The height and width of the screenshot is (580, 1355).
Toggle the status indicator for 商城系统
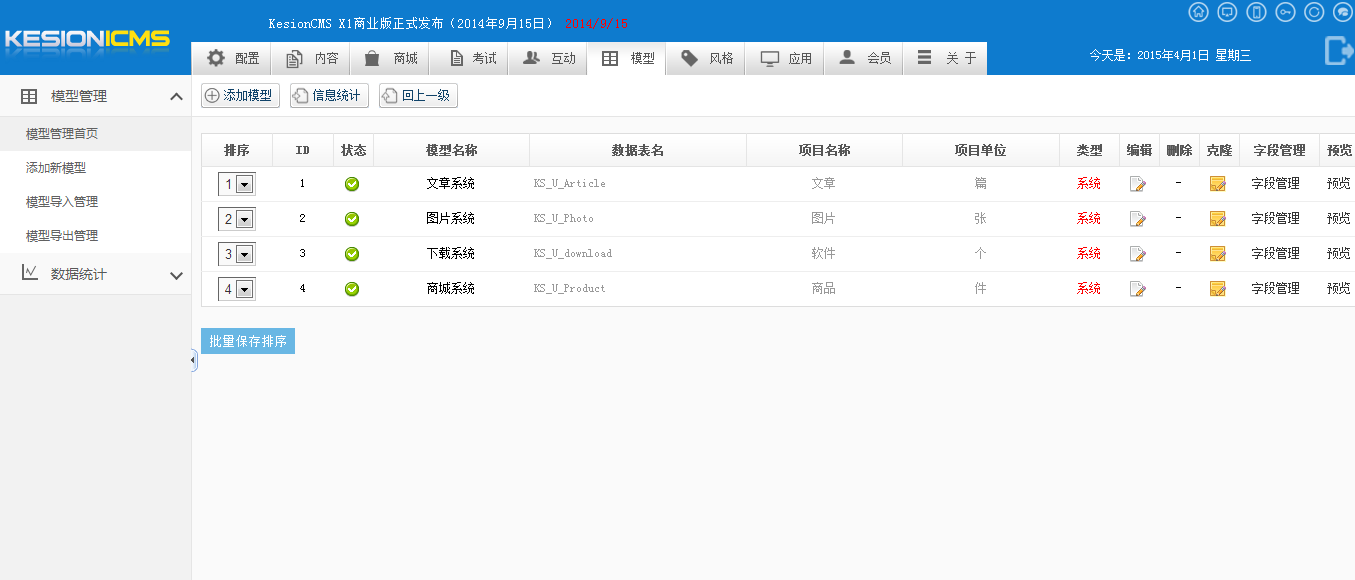point(351,288)
